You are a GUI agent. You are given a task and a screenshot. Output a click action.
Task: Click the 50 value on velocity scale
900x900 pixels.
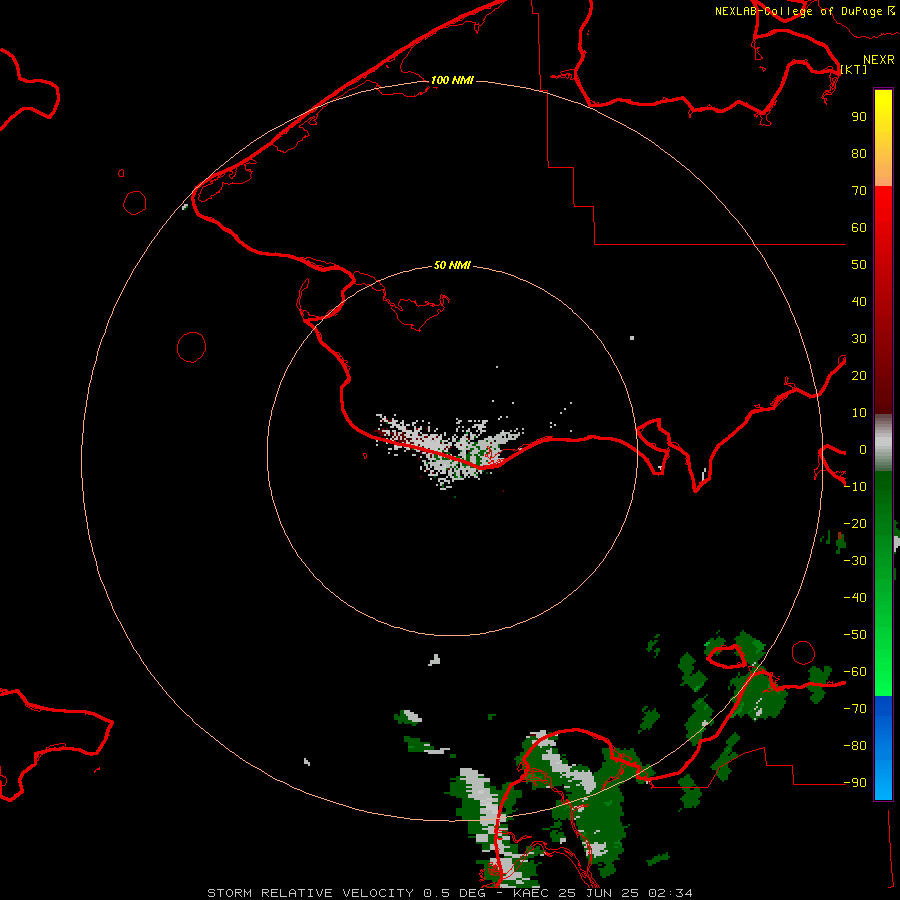pos(859,265)
